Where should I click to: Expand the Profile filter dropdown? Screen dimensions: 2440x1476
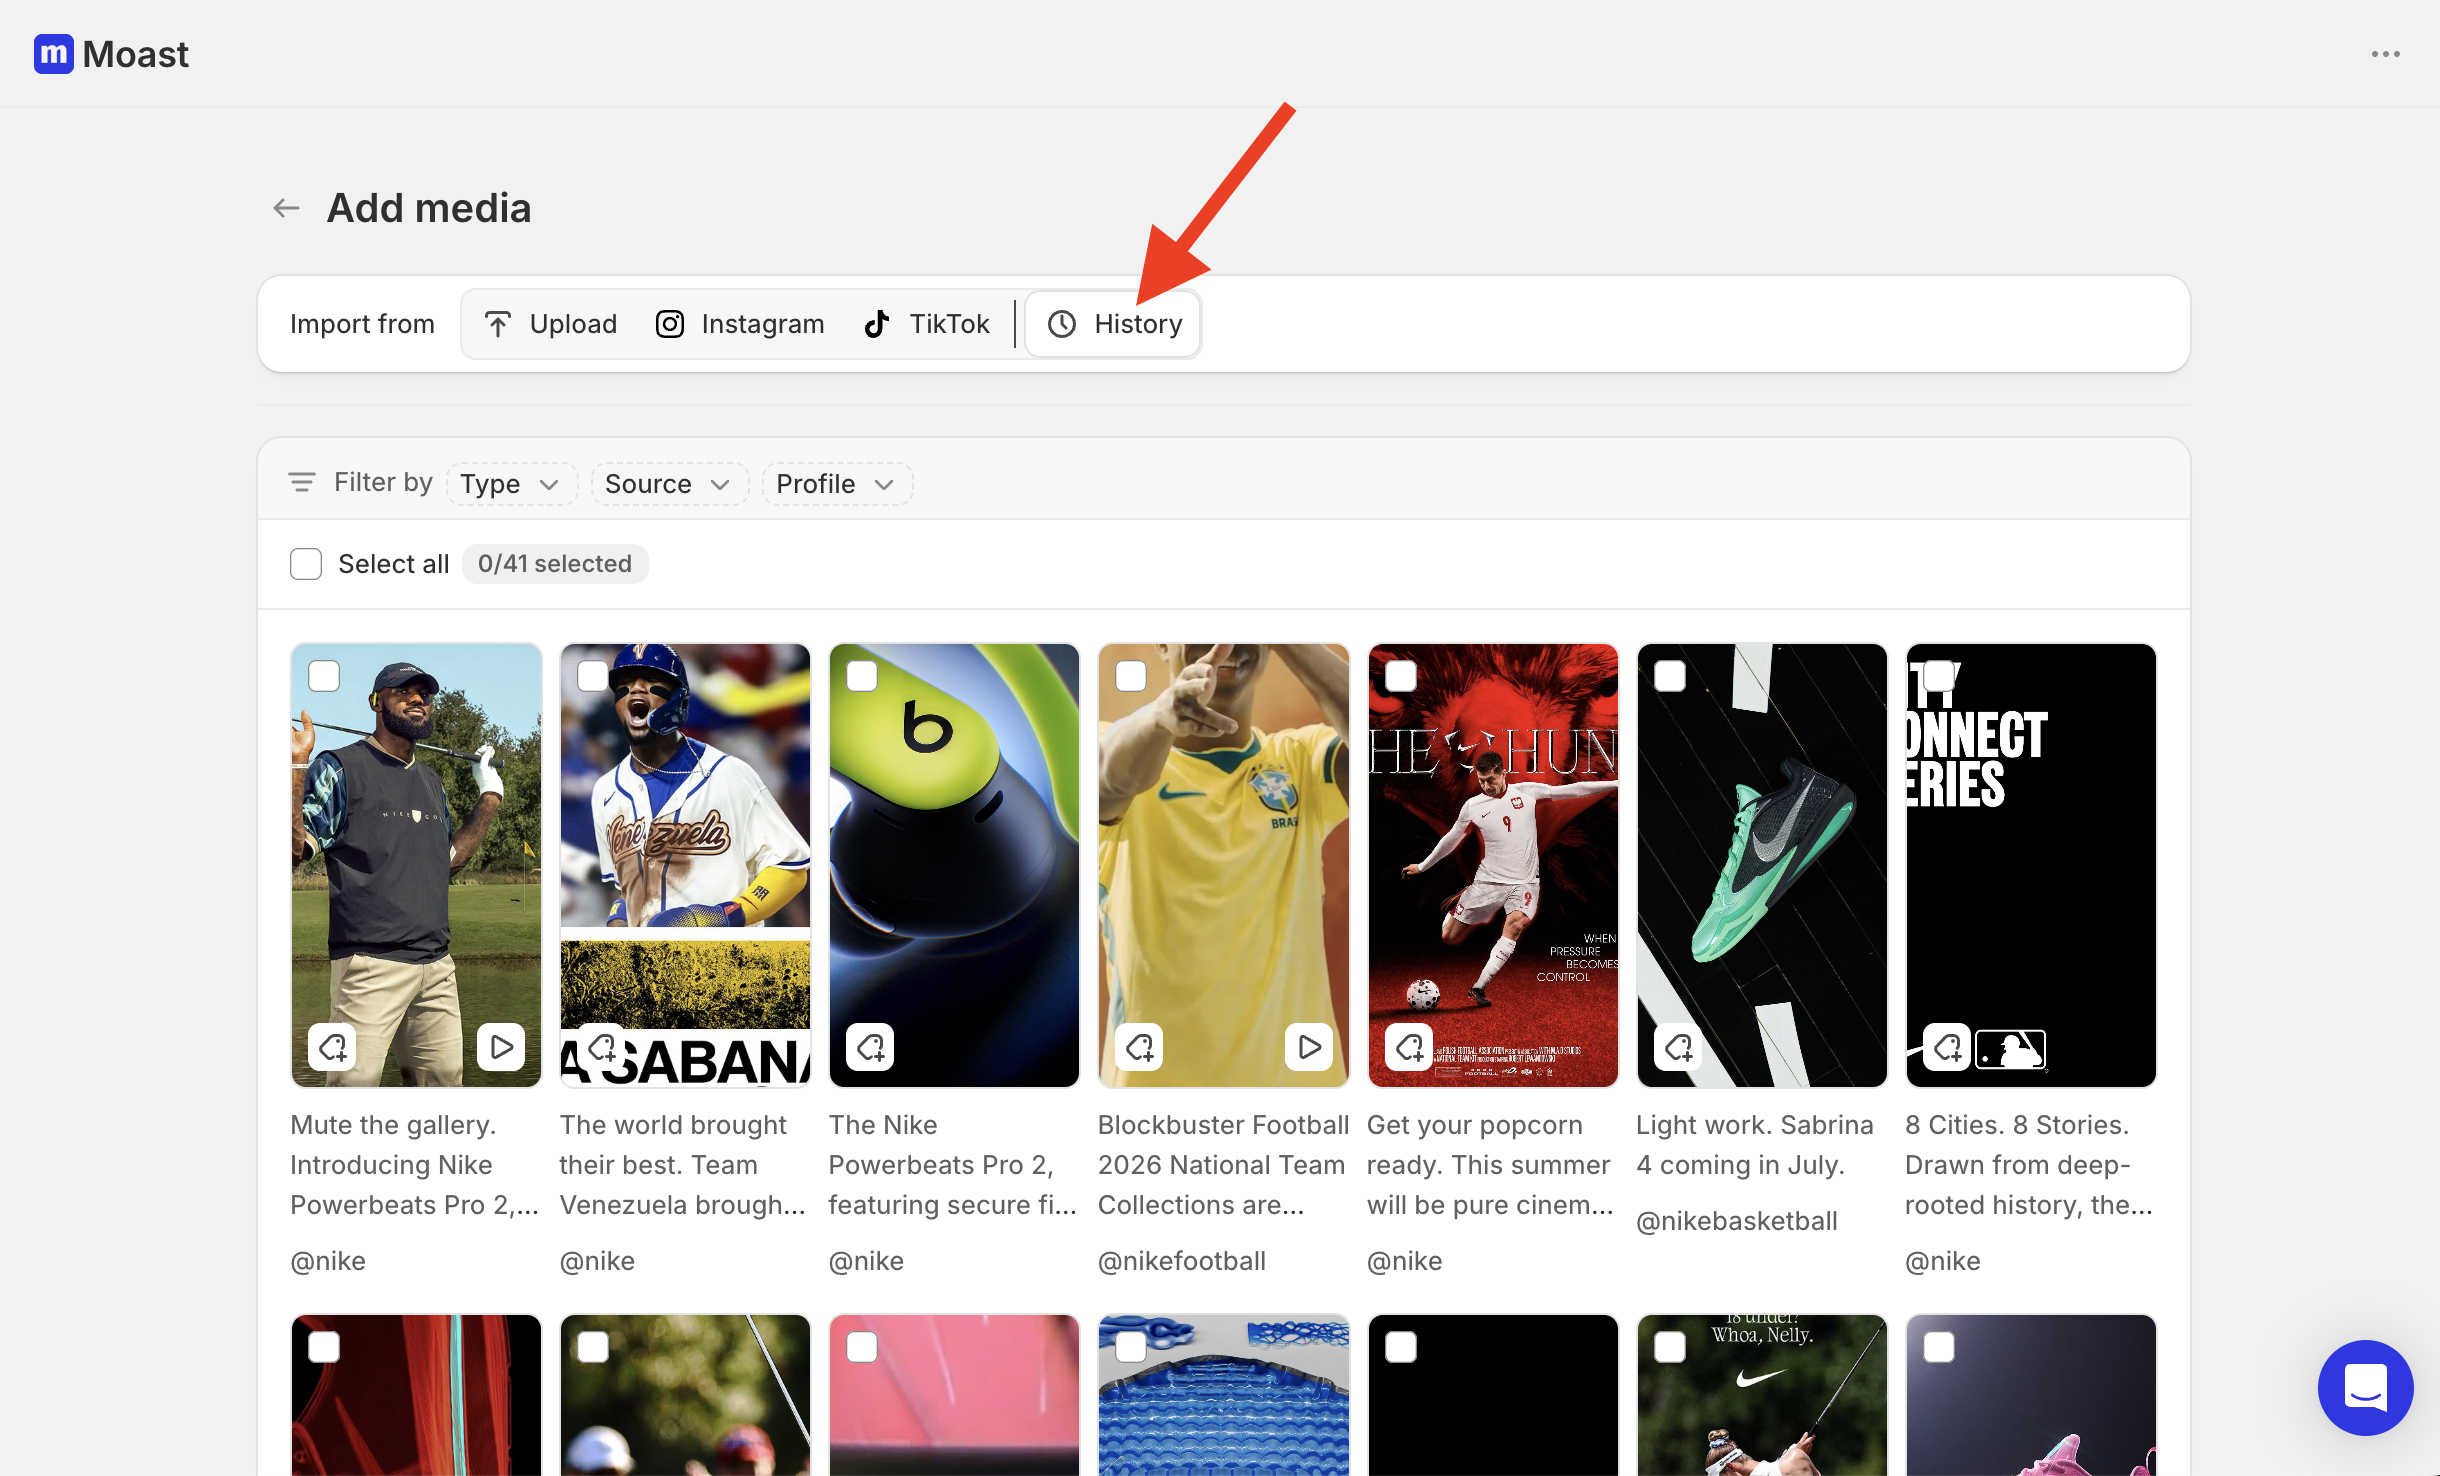coord(837,484)
